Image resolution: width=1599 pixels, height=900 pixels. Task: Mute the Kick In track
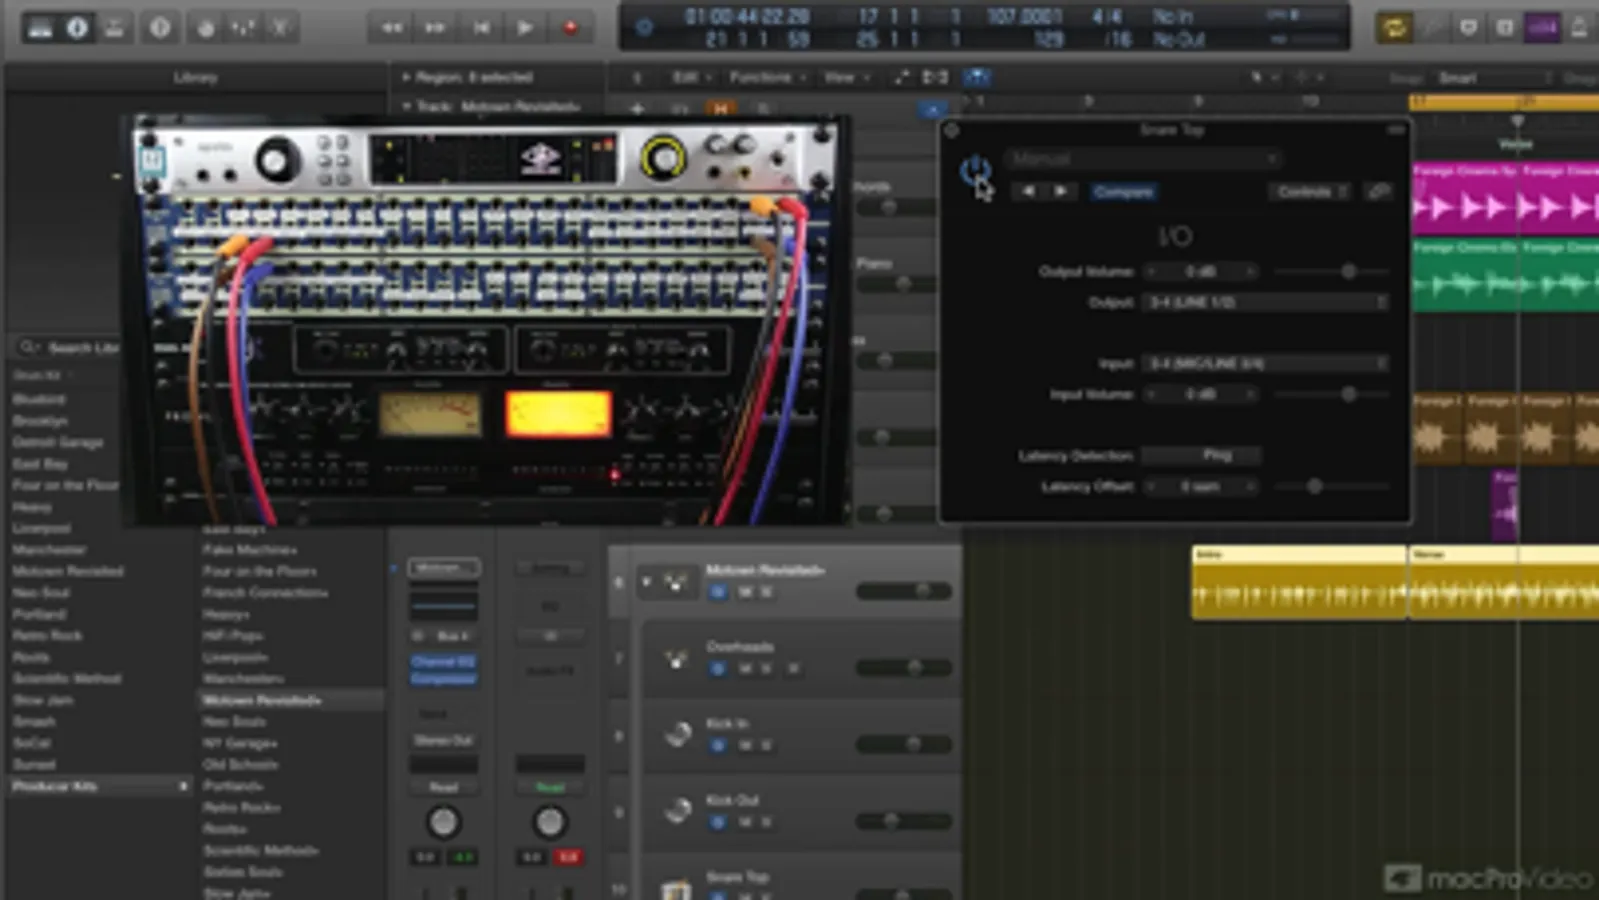pos(744,746)
